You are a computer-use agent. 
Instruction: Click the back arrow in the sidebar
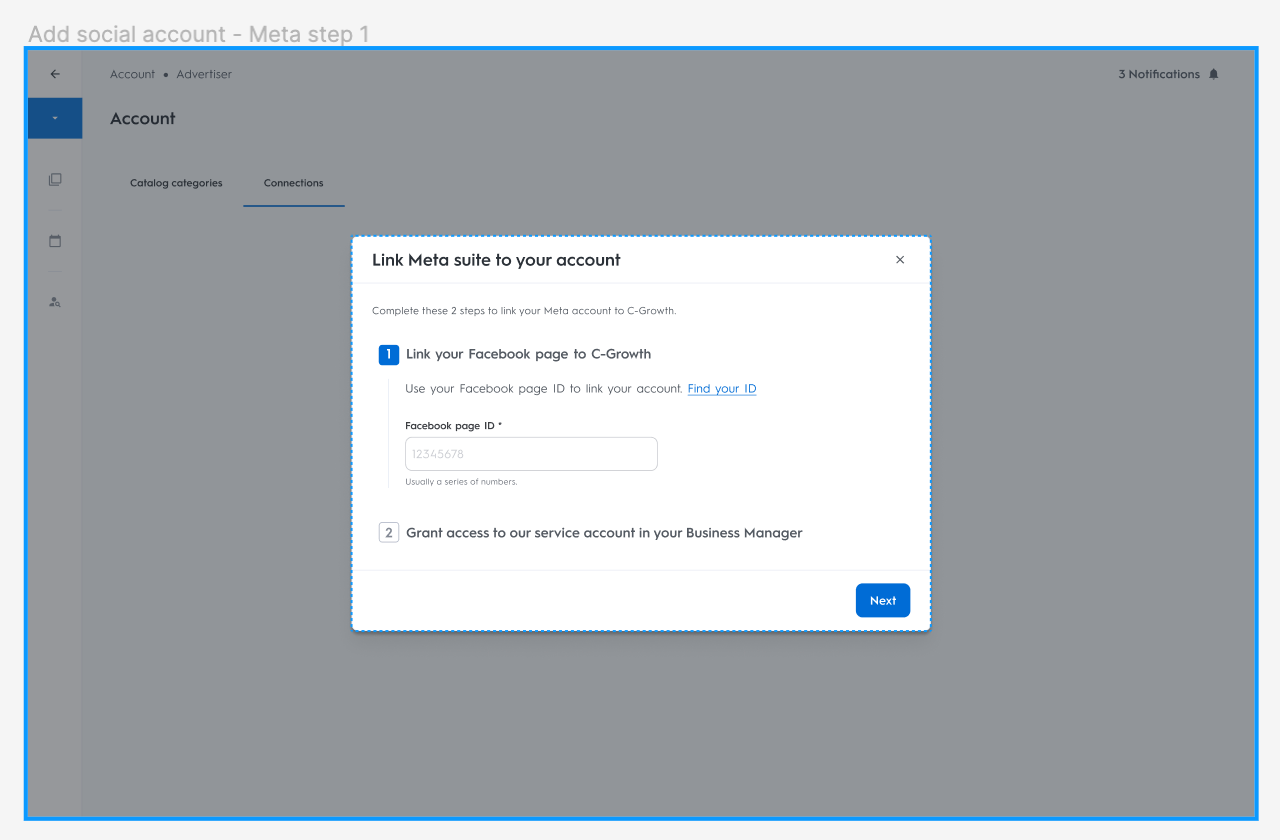tap(55, 74)
